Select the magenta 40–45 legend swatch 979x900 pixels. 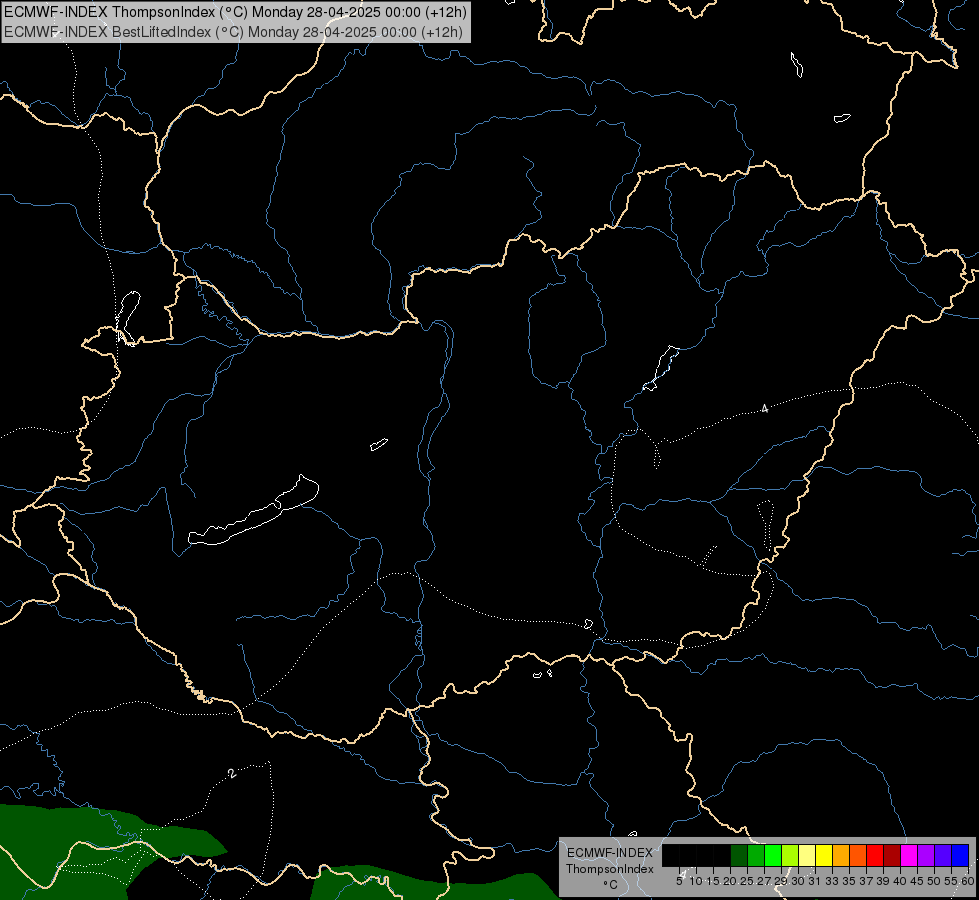[909, 856]
